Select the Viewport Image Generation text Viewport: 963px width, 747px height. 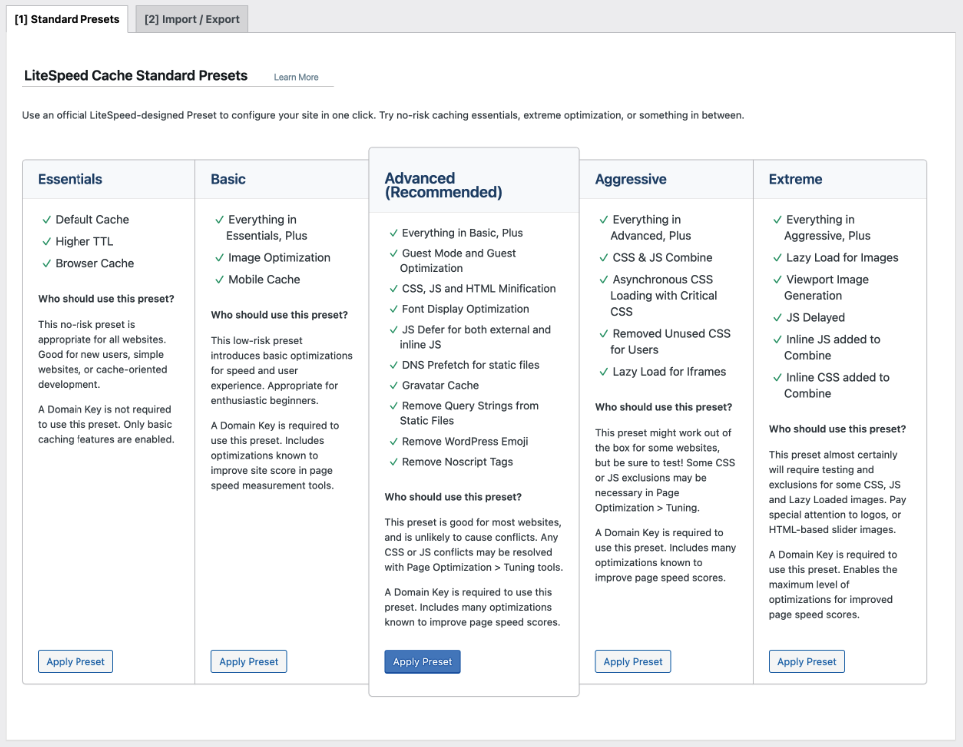[x=826, y=287]
